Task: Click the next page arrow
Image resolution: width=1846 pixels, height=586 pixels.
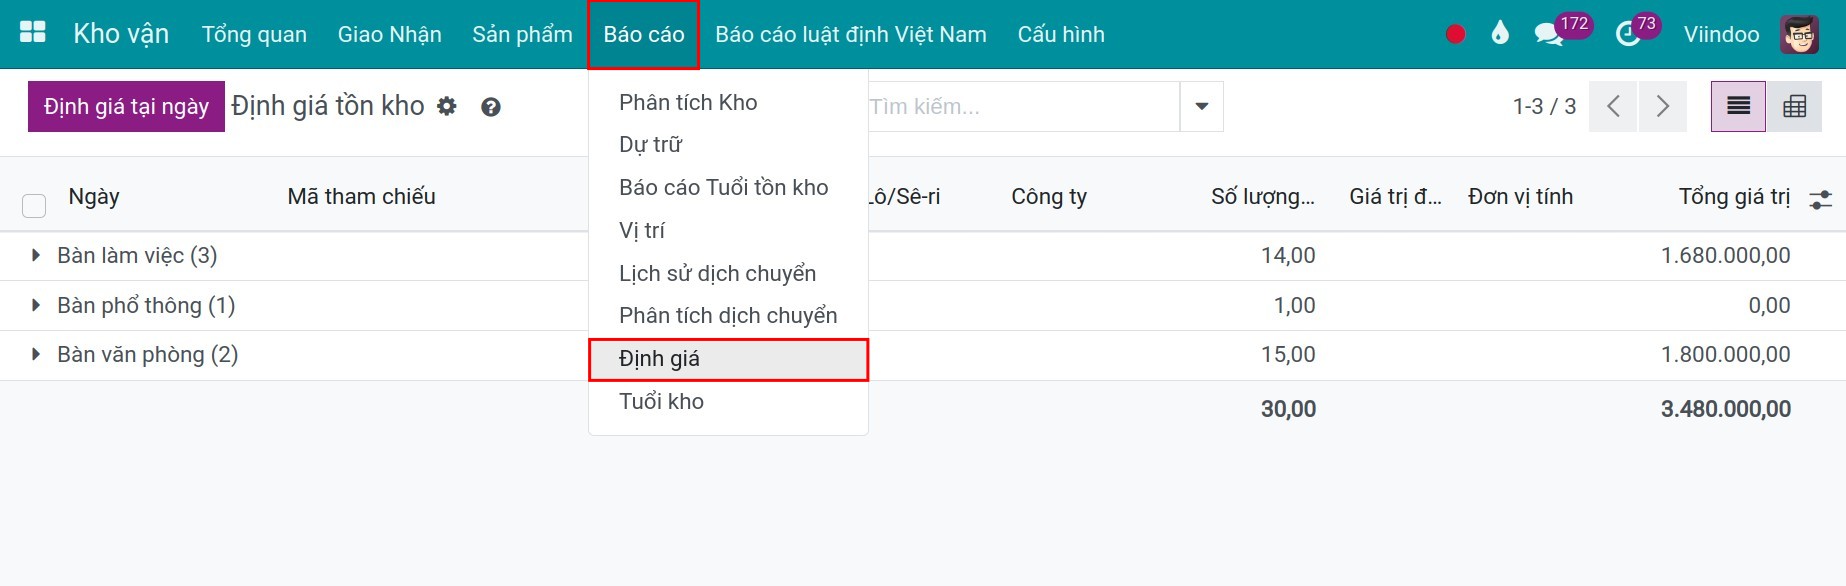Action: tap(1661, 105)
